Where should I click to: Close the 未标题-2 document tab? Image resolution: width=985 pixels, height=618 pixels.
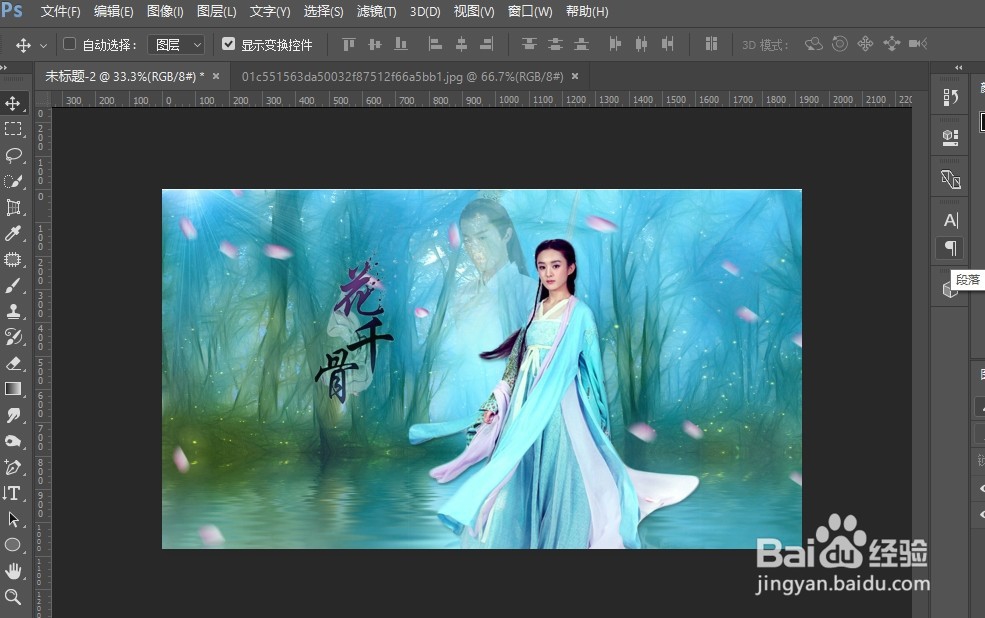216,76
